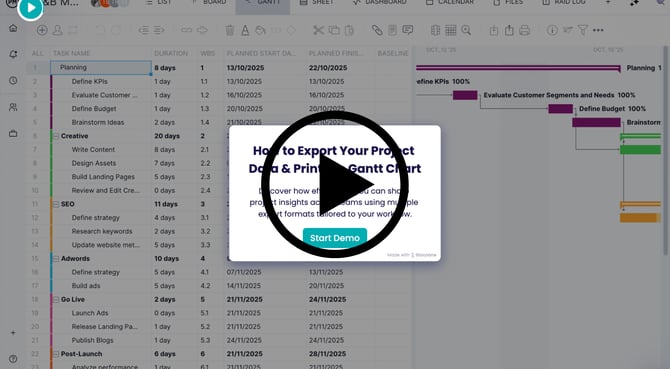Click the Start Demo button
This screenshot has height=369, width=670.
pyautogui.click(x=335, y=238)
